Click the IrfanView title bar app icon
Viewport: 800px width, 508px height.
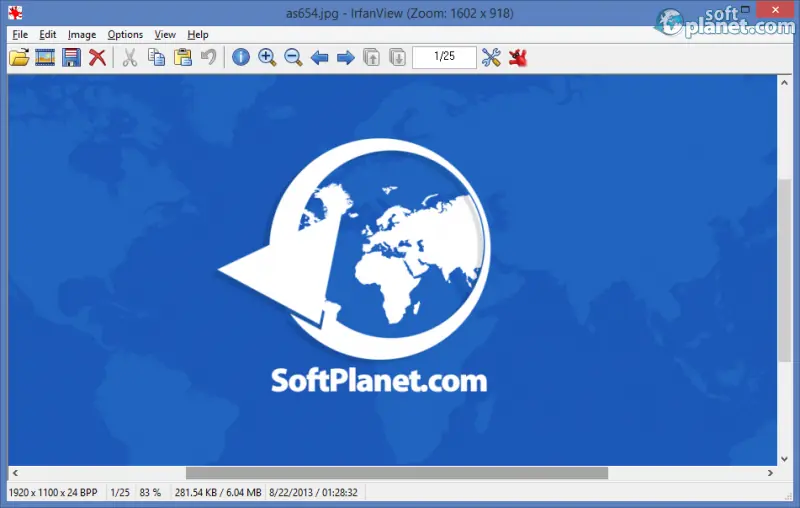point(15,13)
